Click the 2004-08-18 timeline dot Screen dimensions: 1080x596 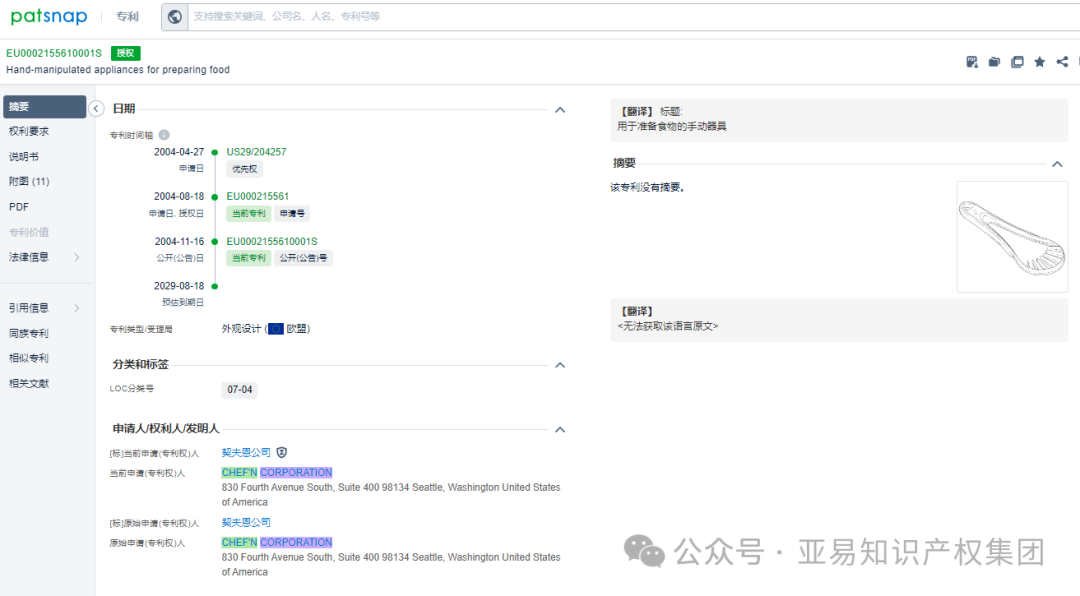(215, 197)
